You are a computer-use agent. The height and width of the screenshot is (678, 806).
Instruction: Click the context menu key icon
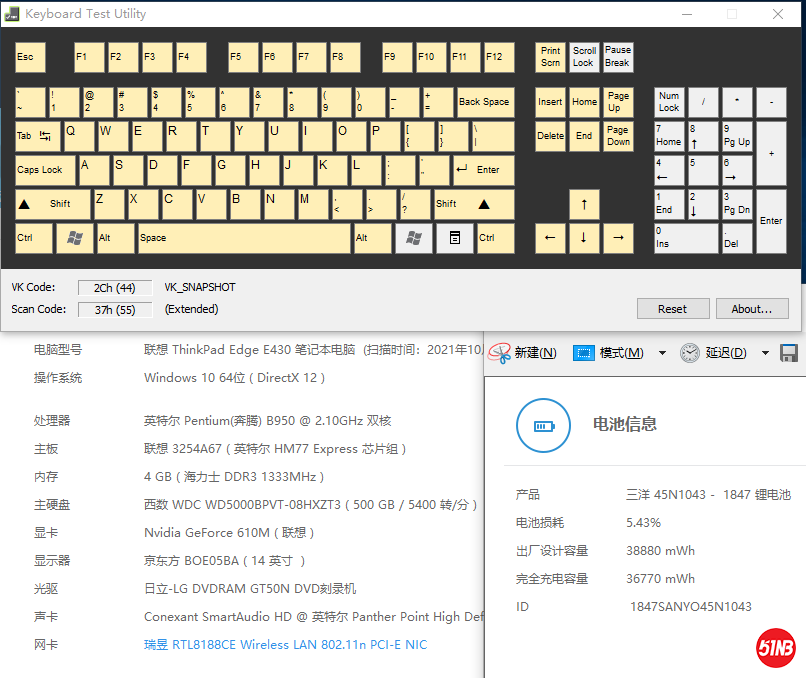point(454,238)
